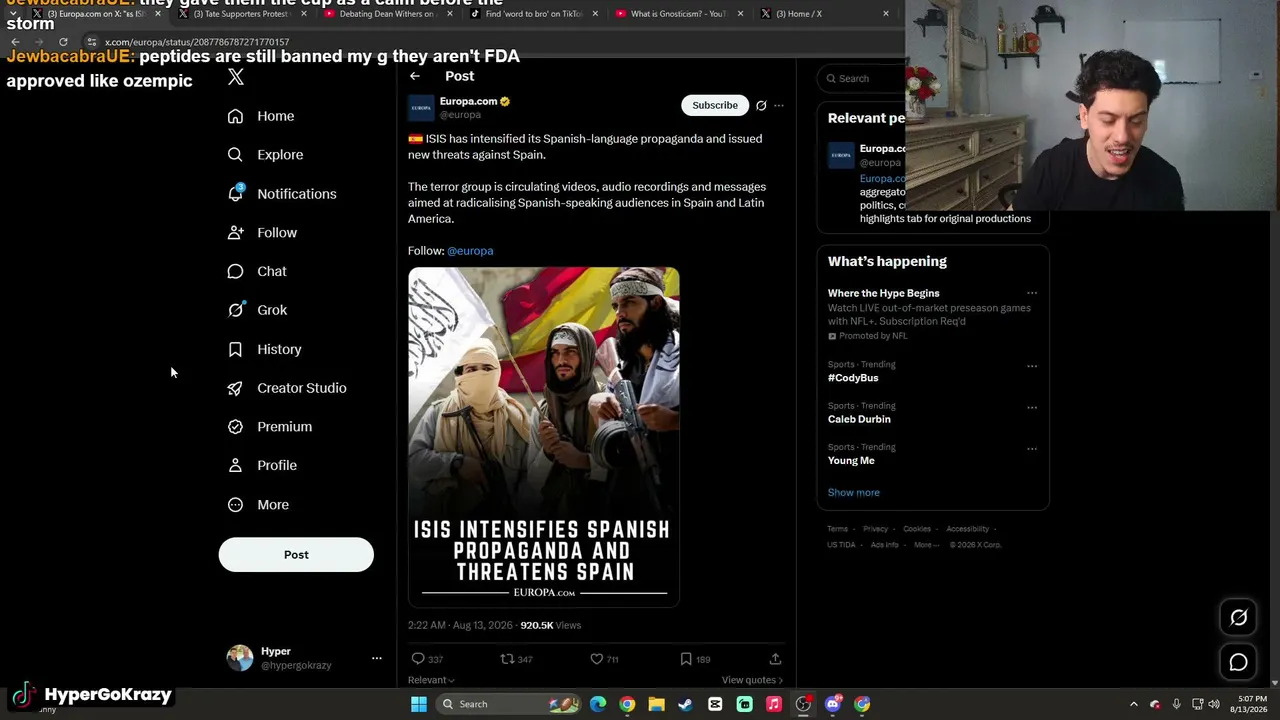Go to Profile in the sidebar
This screenshot has height=720, width=1280.
click(262, 465)
